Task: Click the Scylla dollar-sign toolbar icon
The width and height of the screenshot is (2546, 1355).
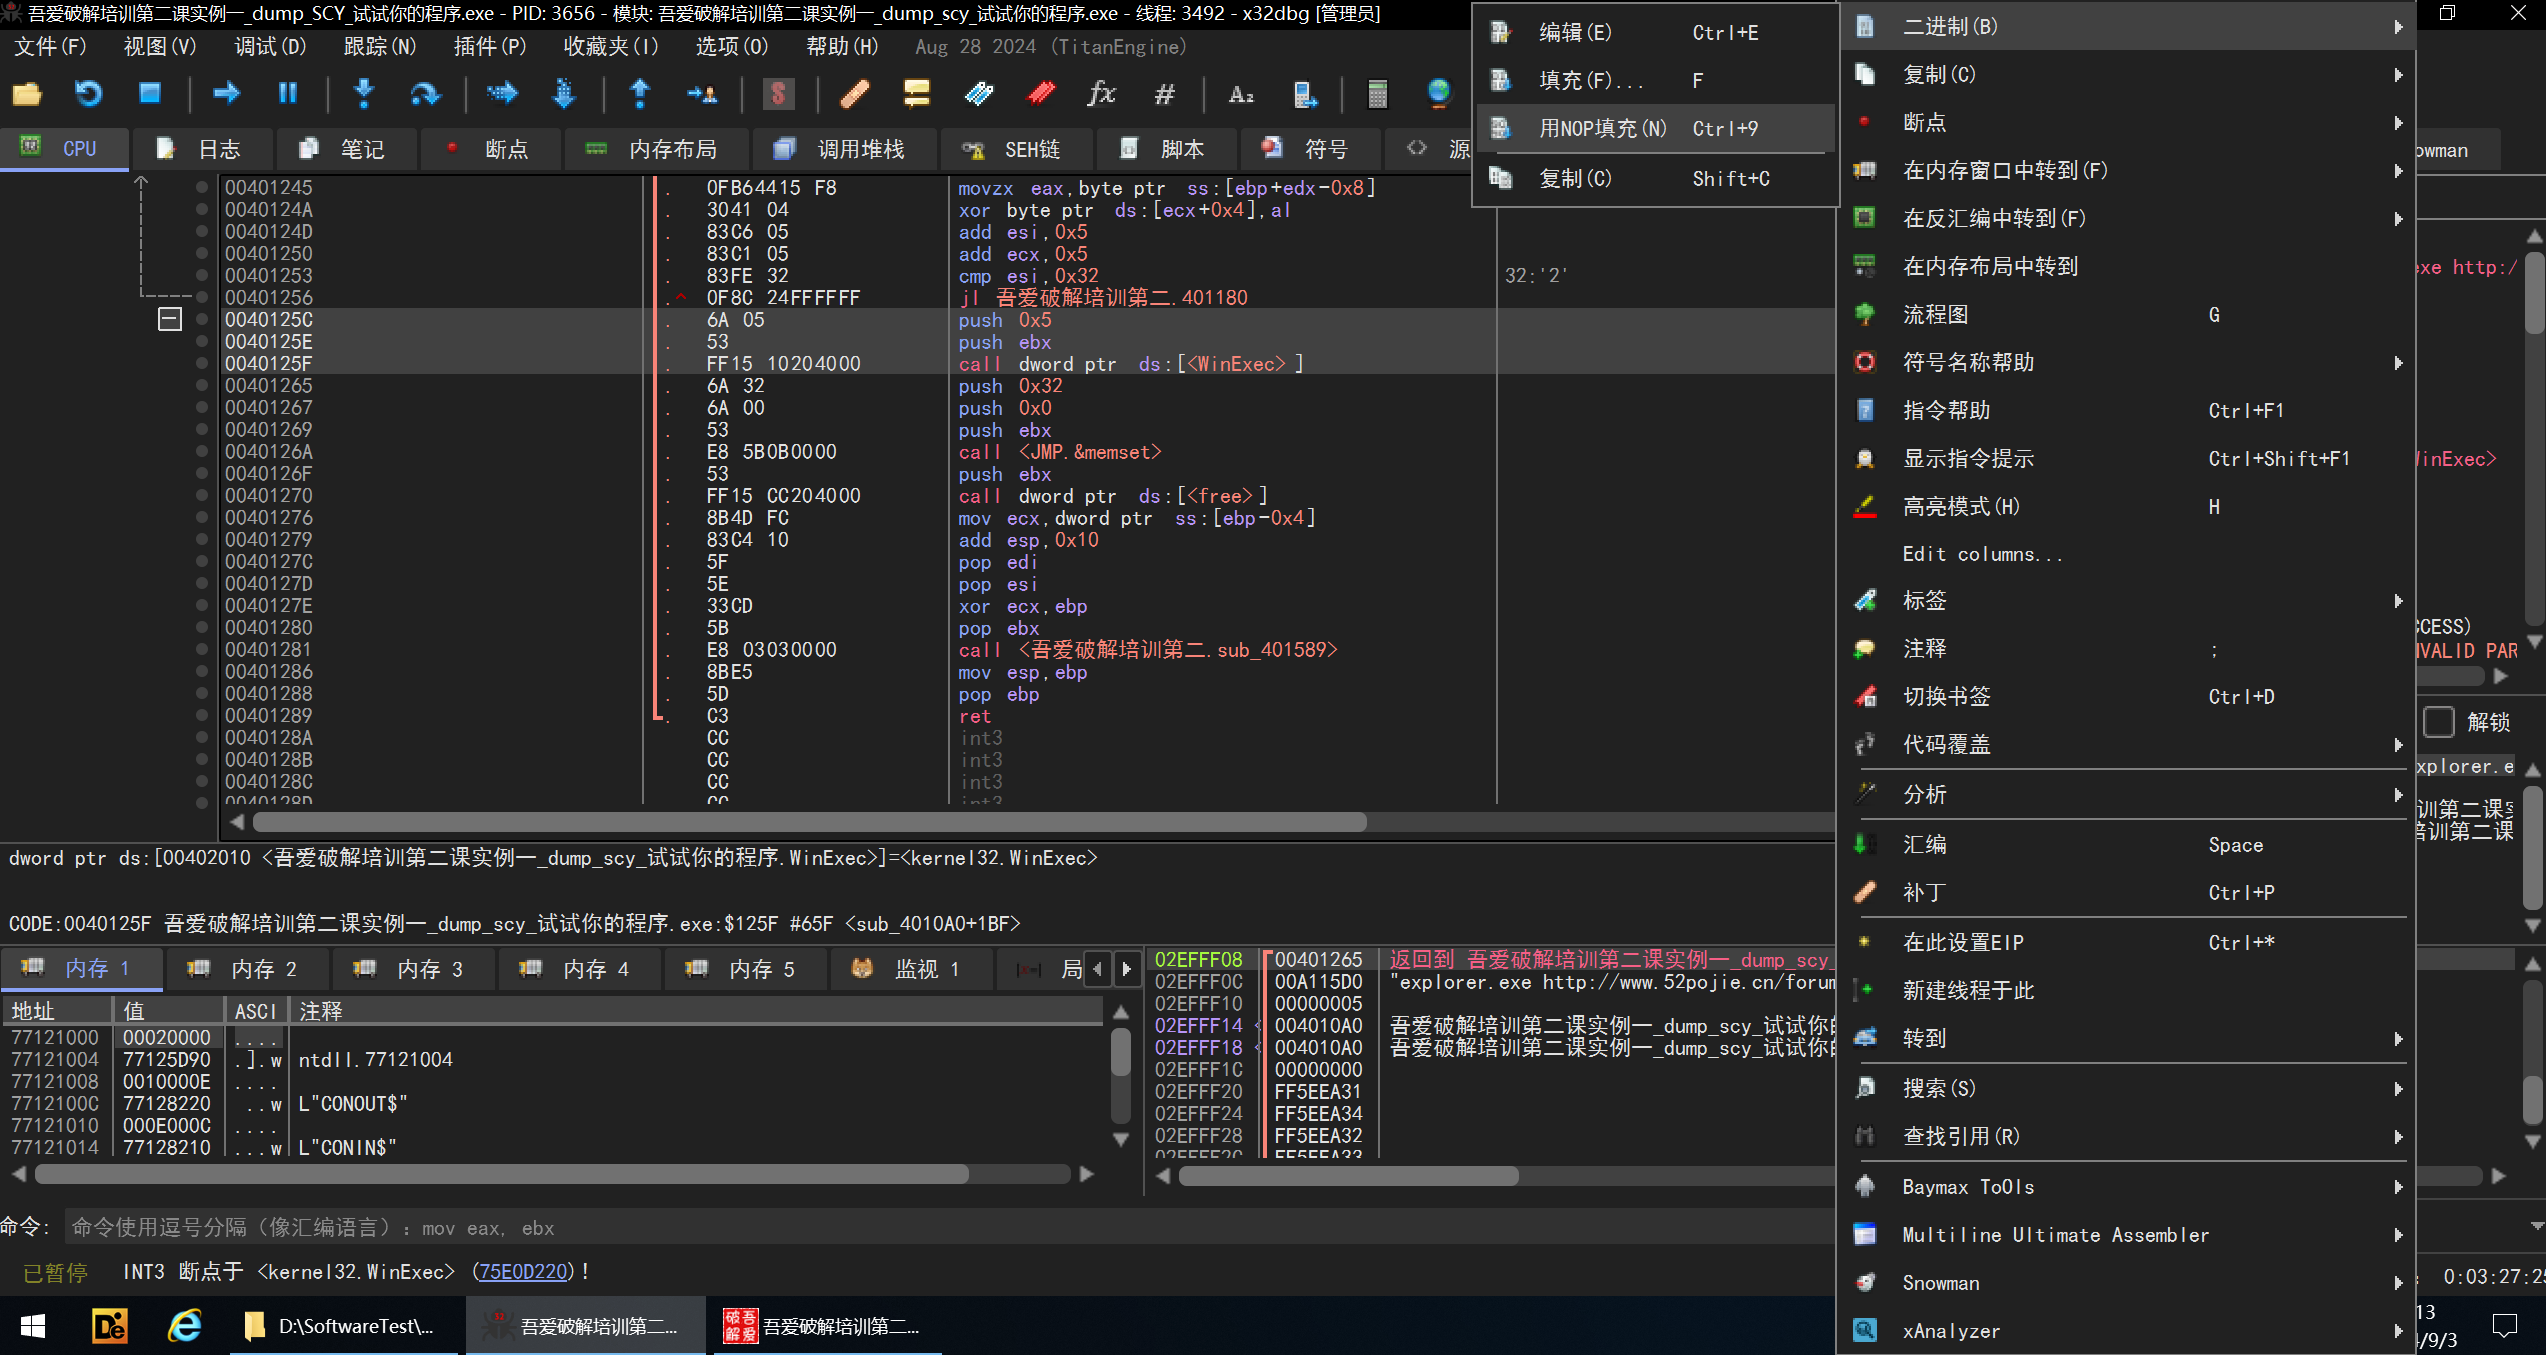Action: click(x=778, y=94)
